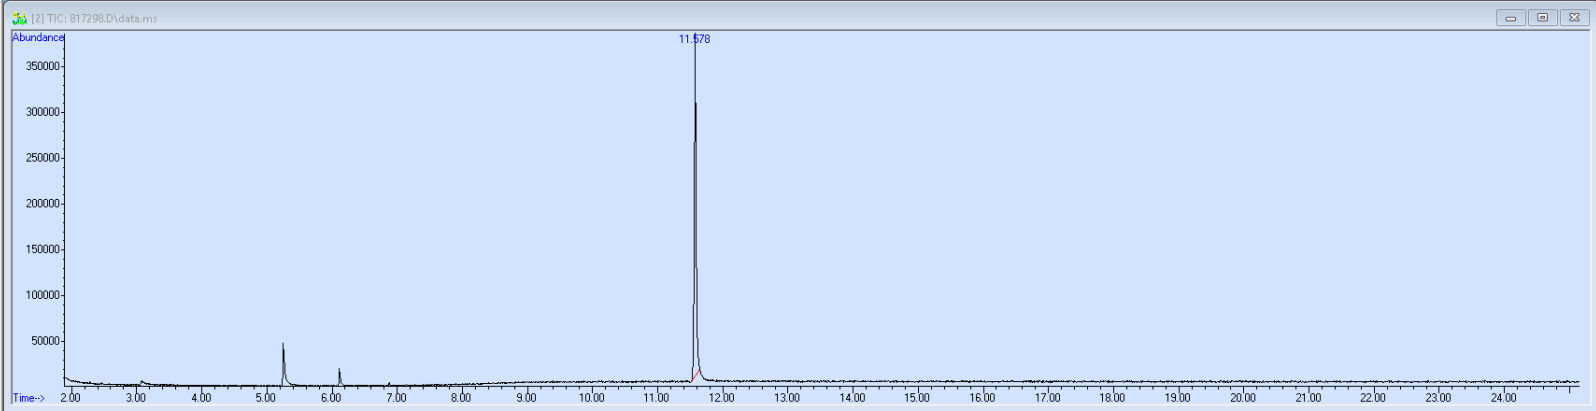Click the small peak near 6.10 minutes
1596x411 pixels.
point(339,372)
